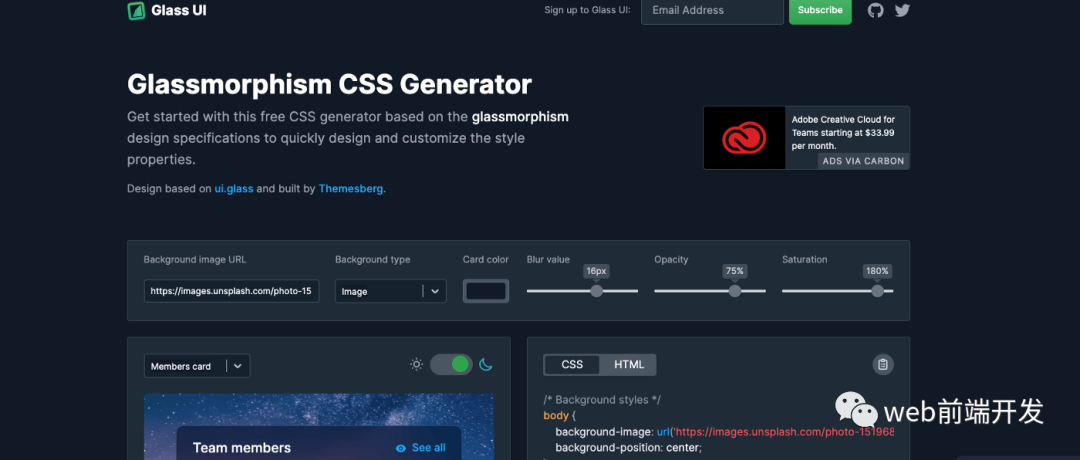
Task: Focus the Email Address input field
Action: [712, 10]
